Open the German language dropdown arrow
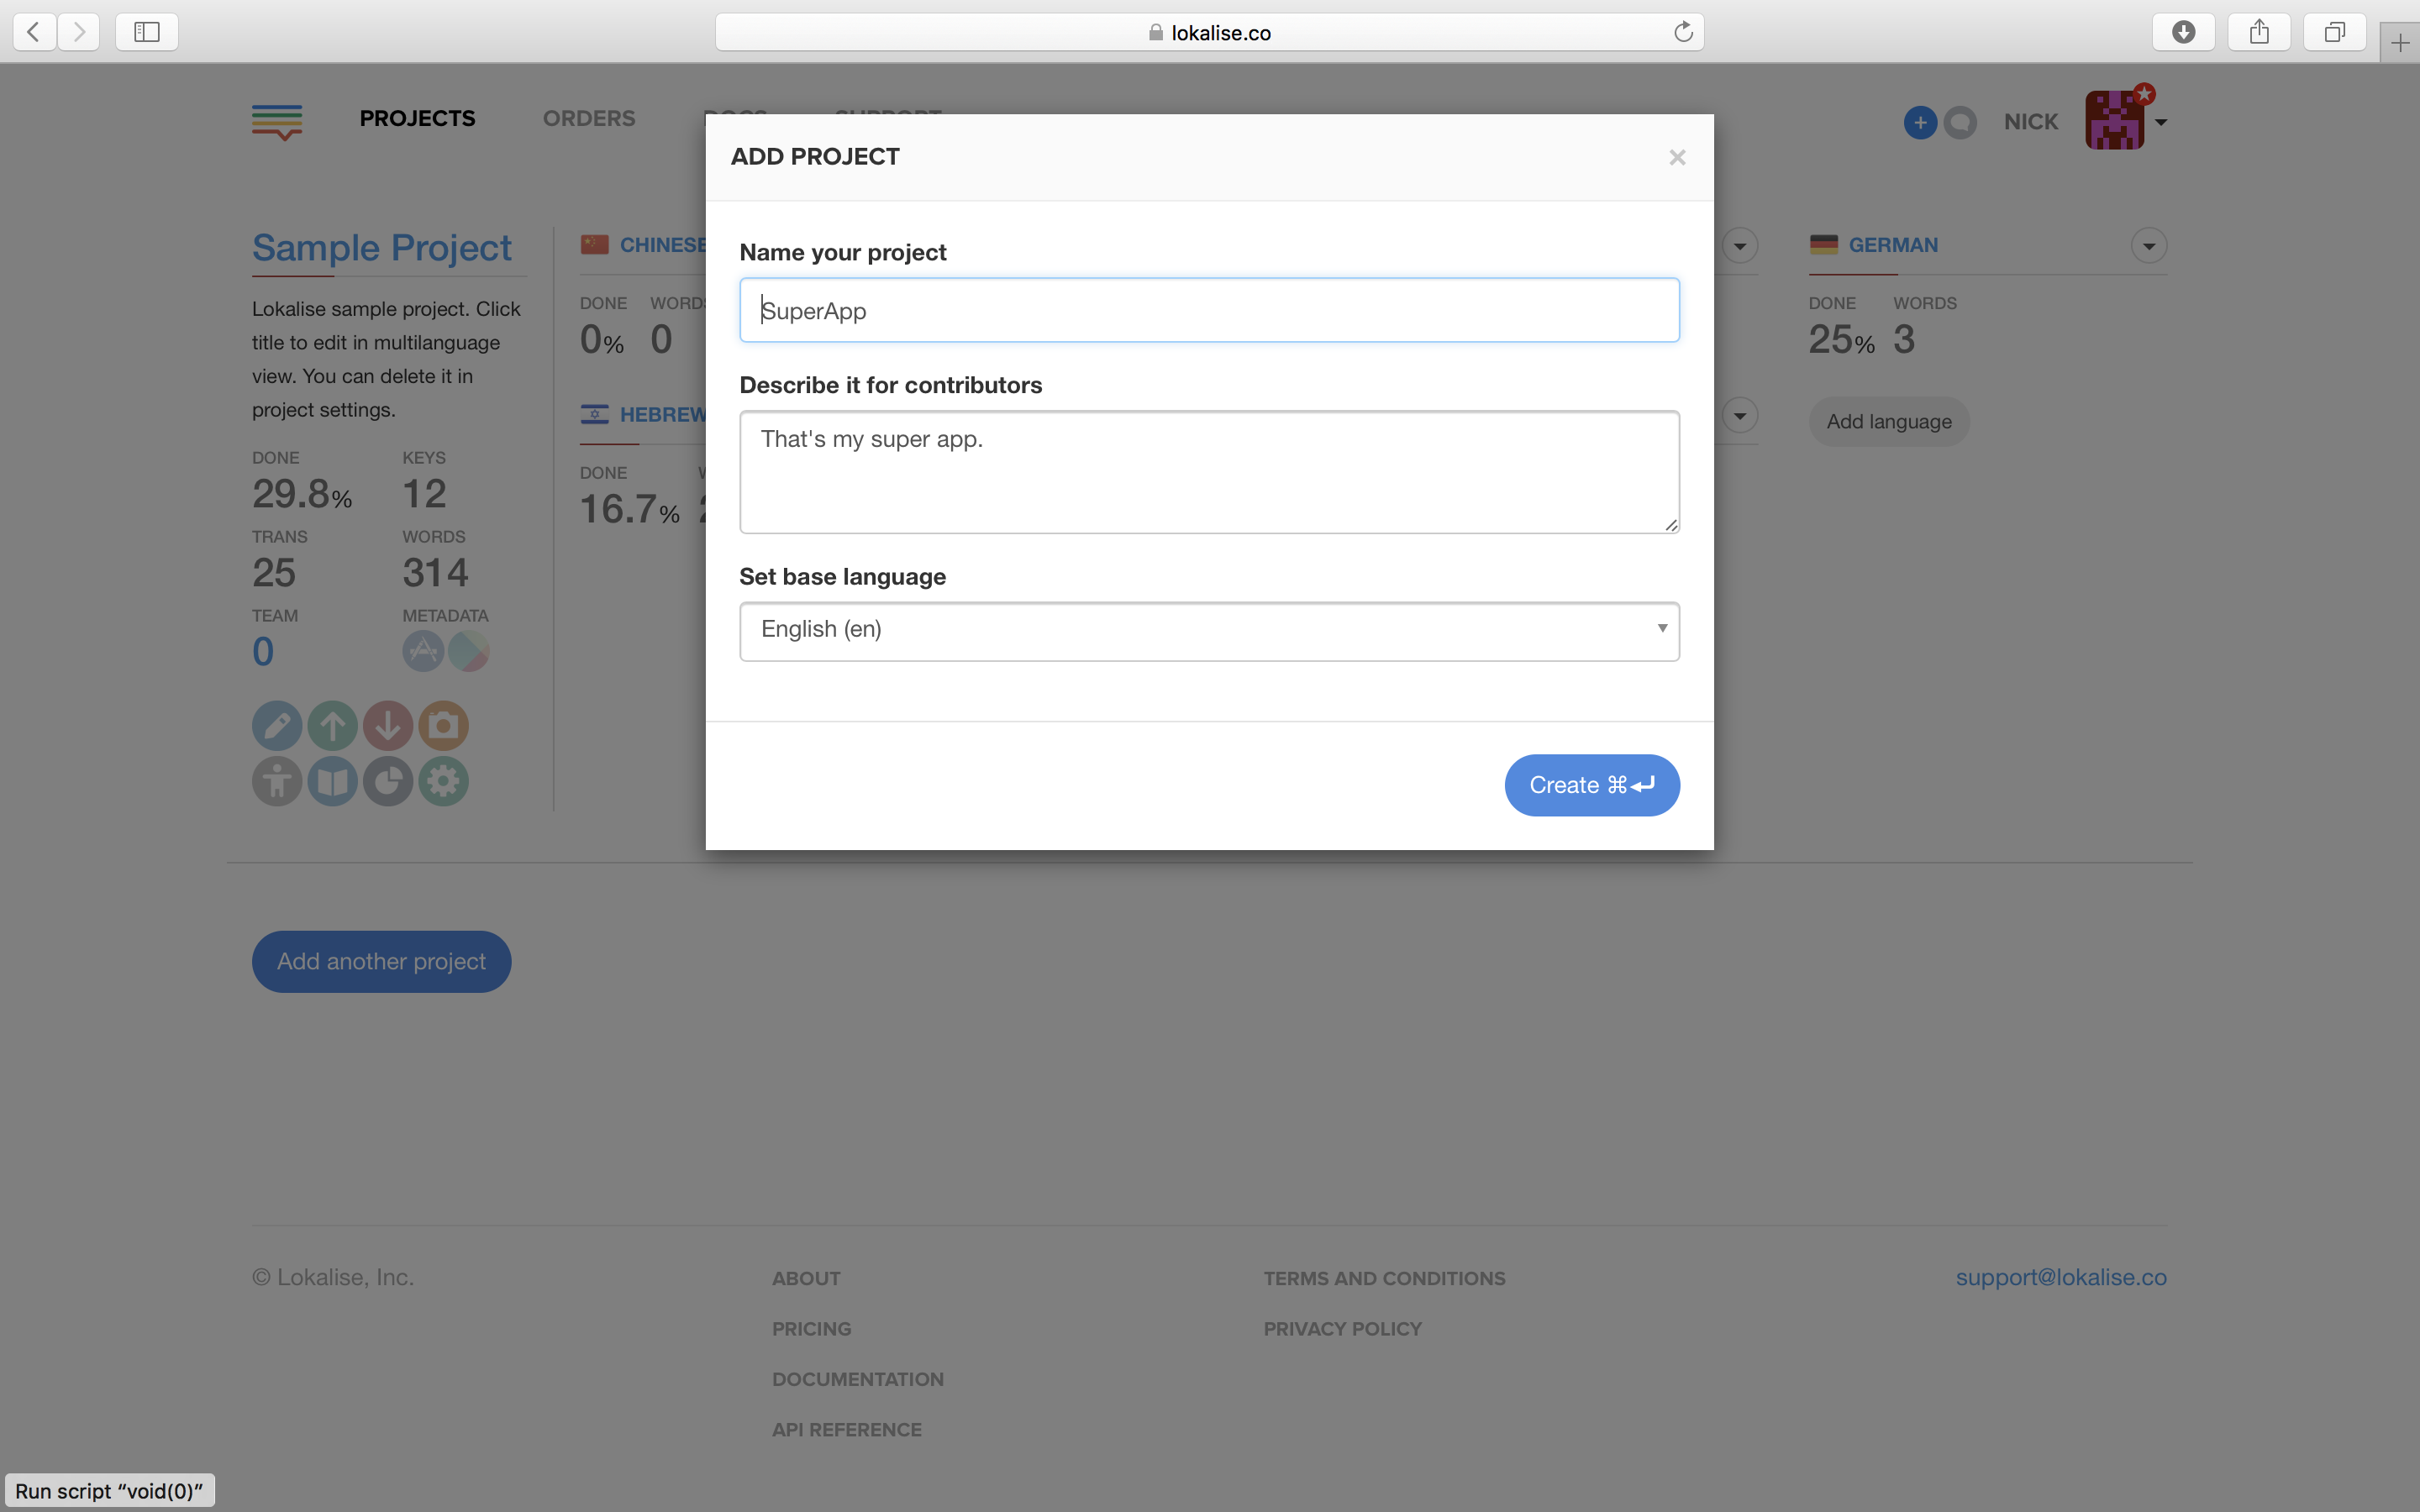The image size is (2420, 1512). (x=2148, y=245)
